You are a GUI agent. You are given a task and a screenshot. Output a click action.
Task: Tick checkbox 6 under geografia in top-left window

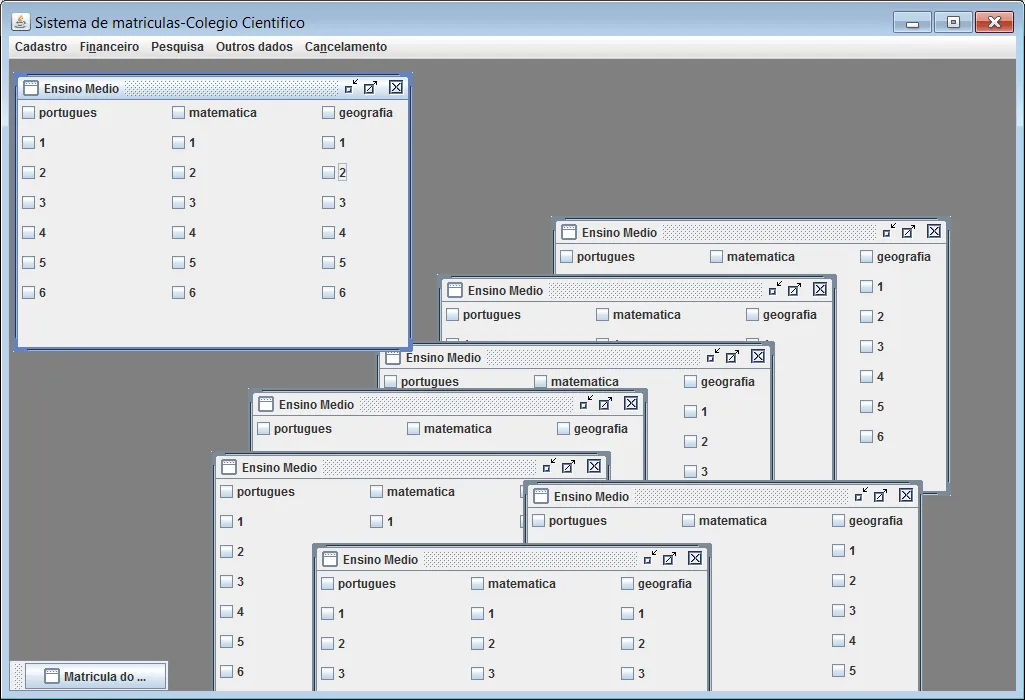334,293
